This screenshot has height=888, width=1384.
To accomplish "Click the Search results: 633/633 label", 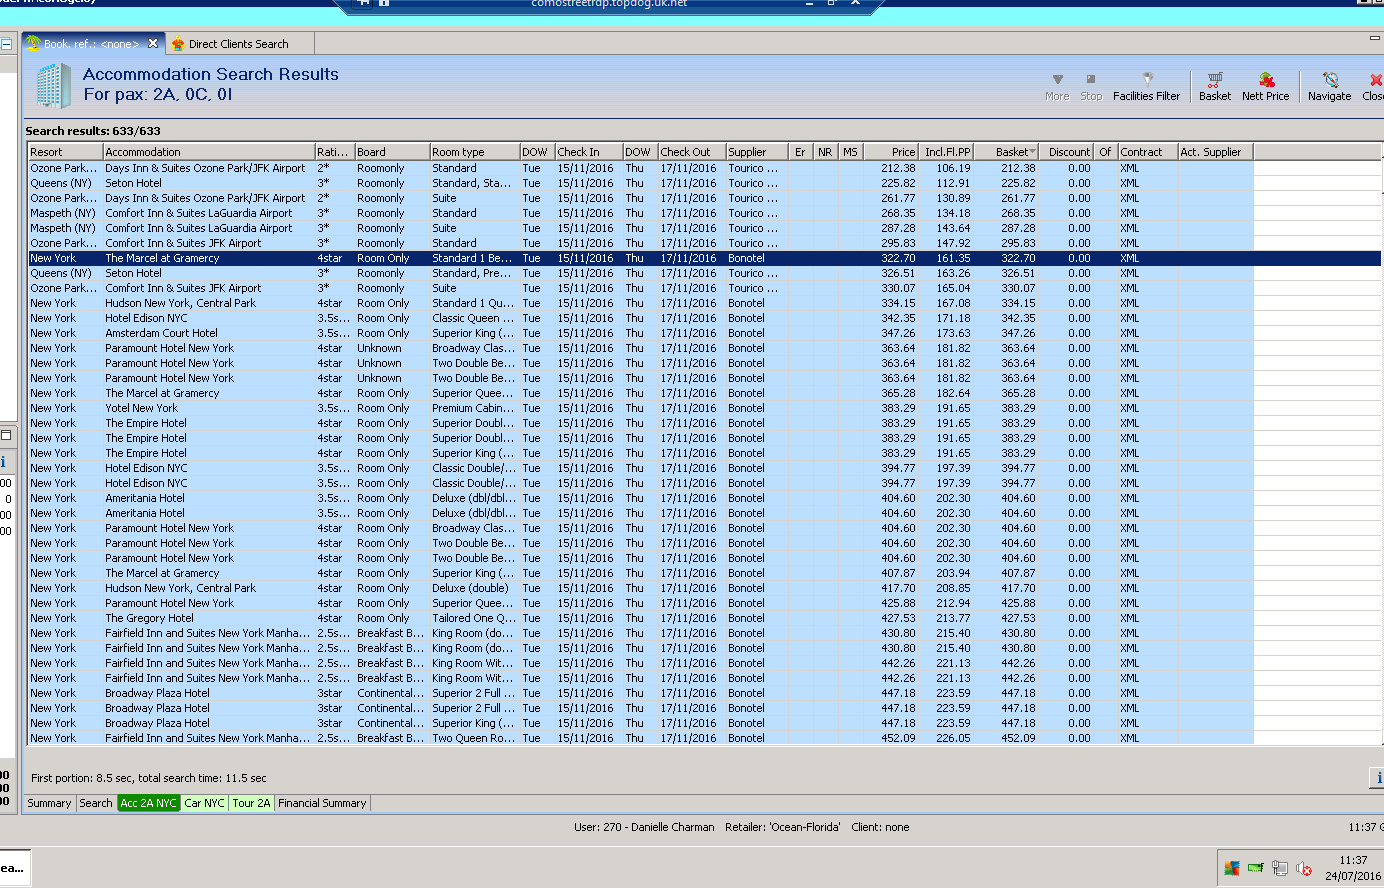I will coord(93,131).
